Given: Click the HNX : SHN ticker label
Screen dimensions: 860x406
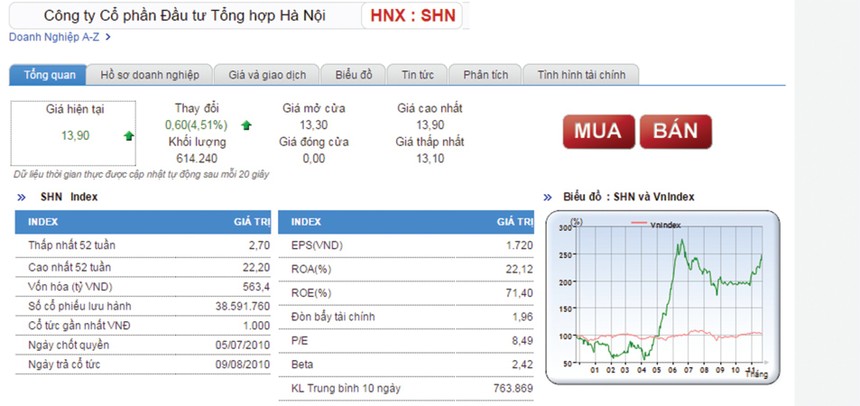Looking at the screenshot, I should [412, 16].
